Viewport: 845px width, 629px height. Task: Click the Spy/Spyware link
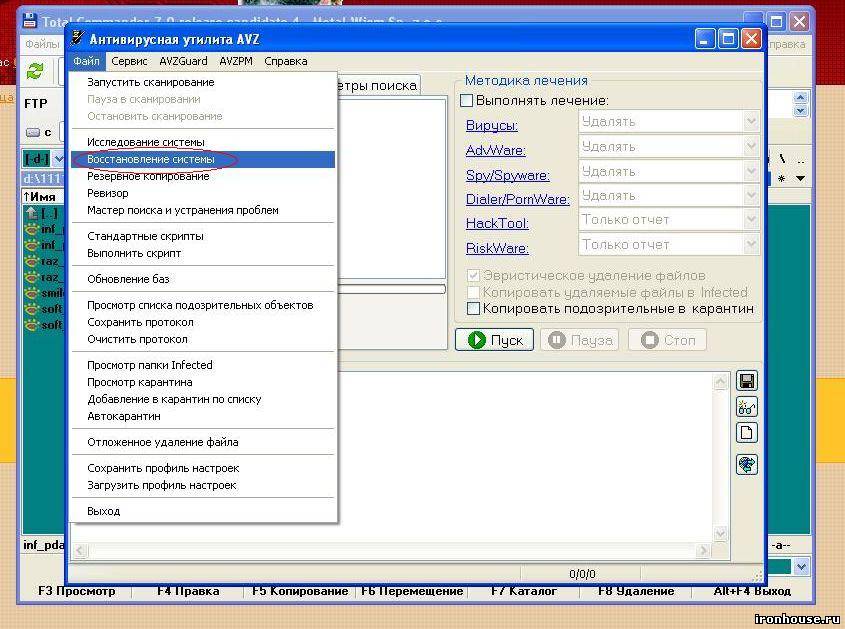point(508,175)
